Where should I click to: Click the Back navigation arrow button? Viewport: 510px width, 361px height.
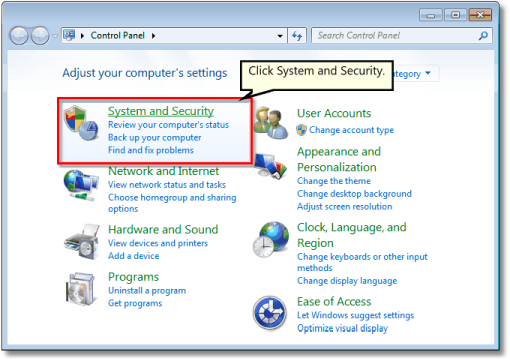(x=19, y=36)
